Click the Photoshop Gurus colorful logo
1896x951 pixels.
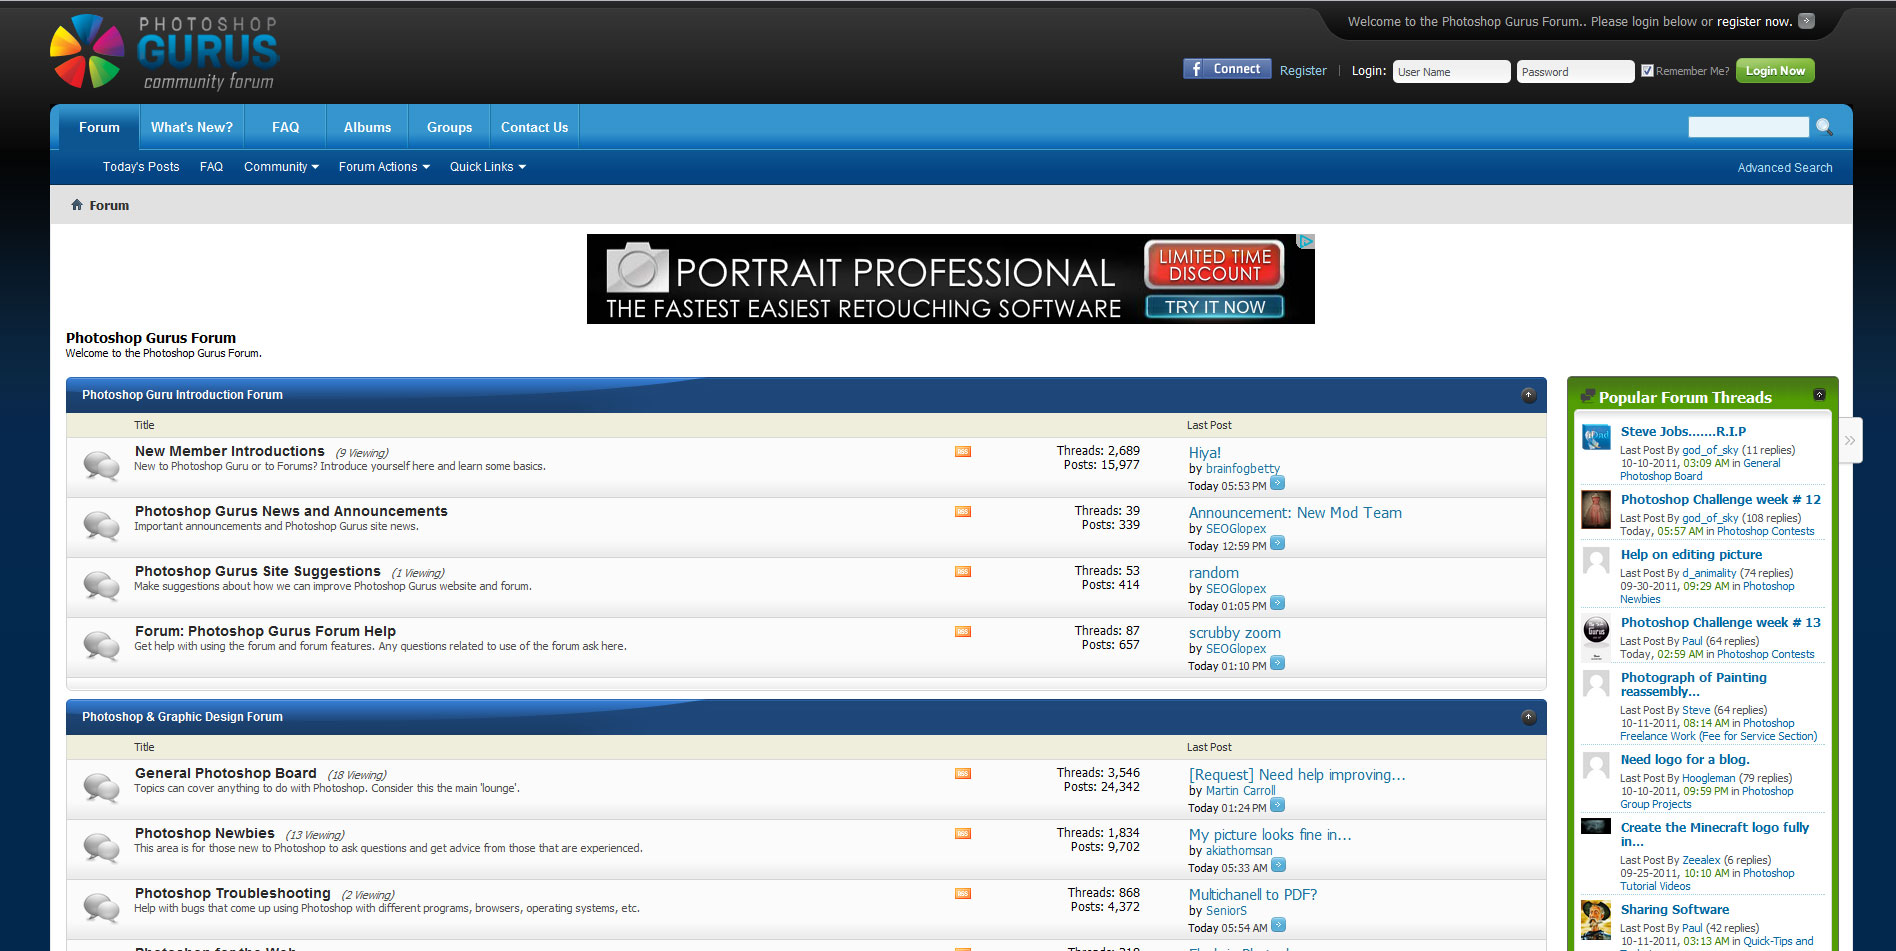tap(163, 52)
